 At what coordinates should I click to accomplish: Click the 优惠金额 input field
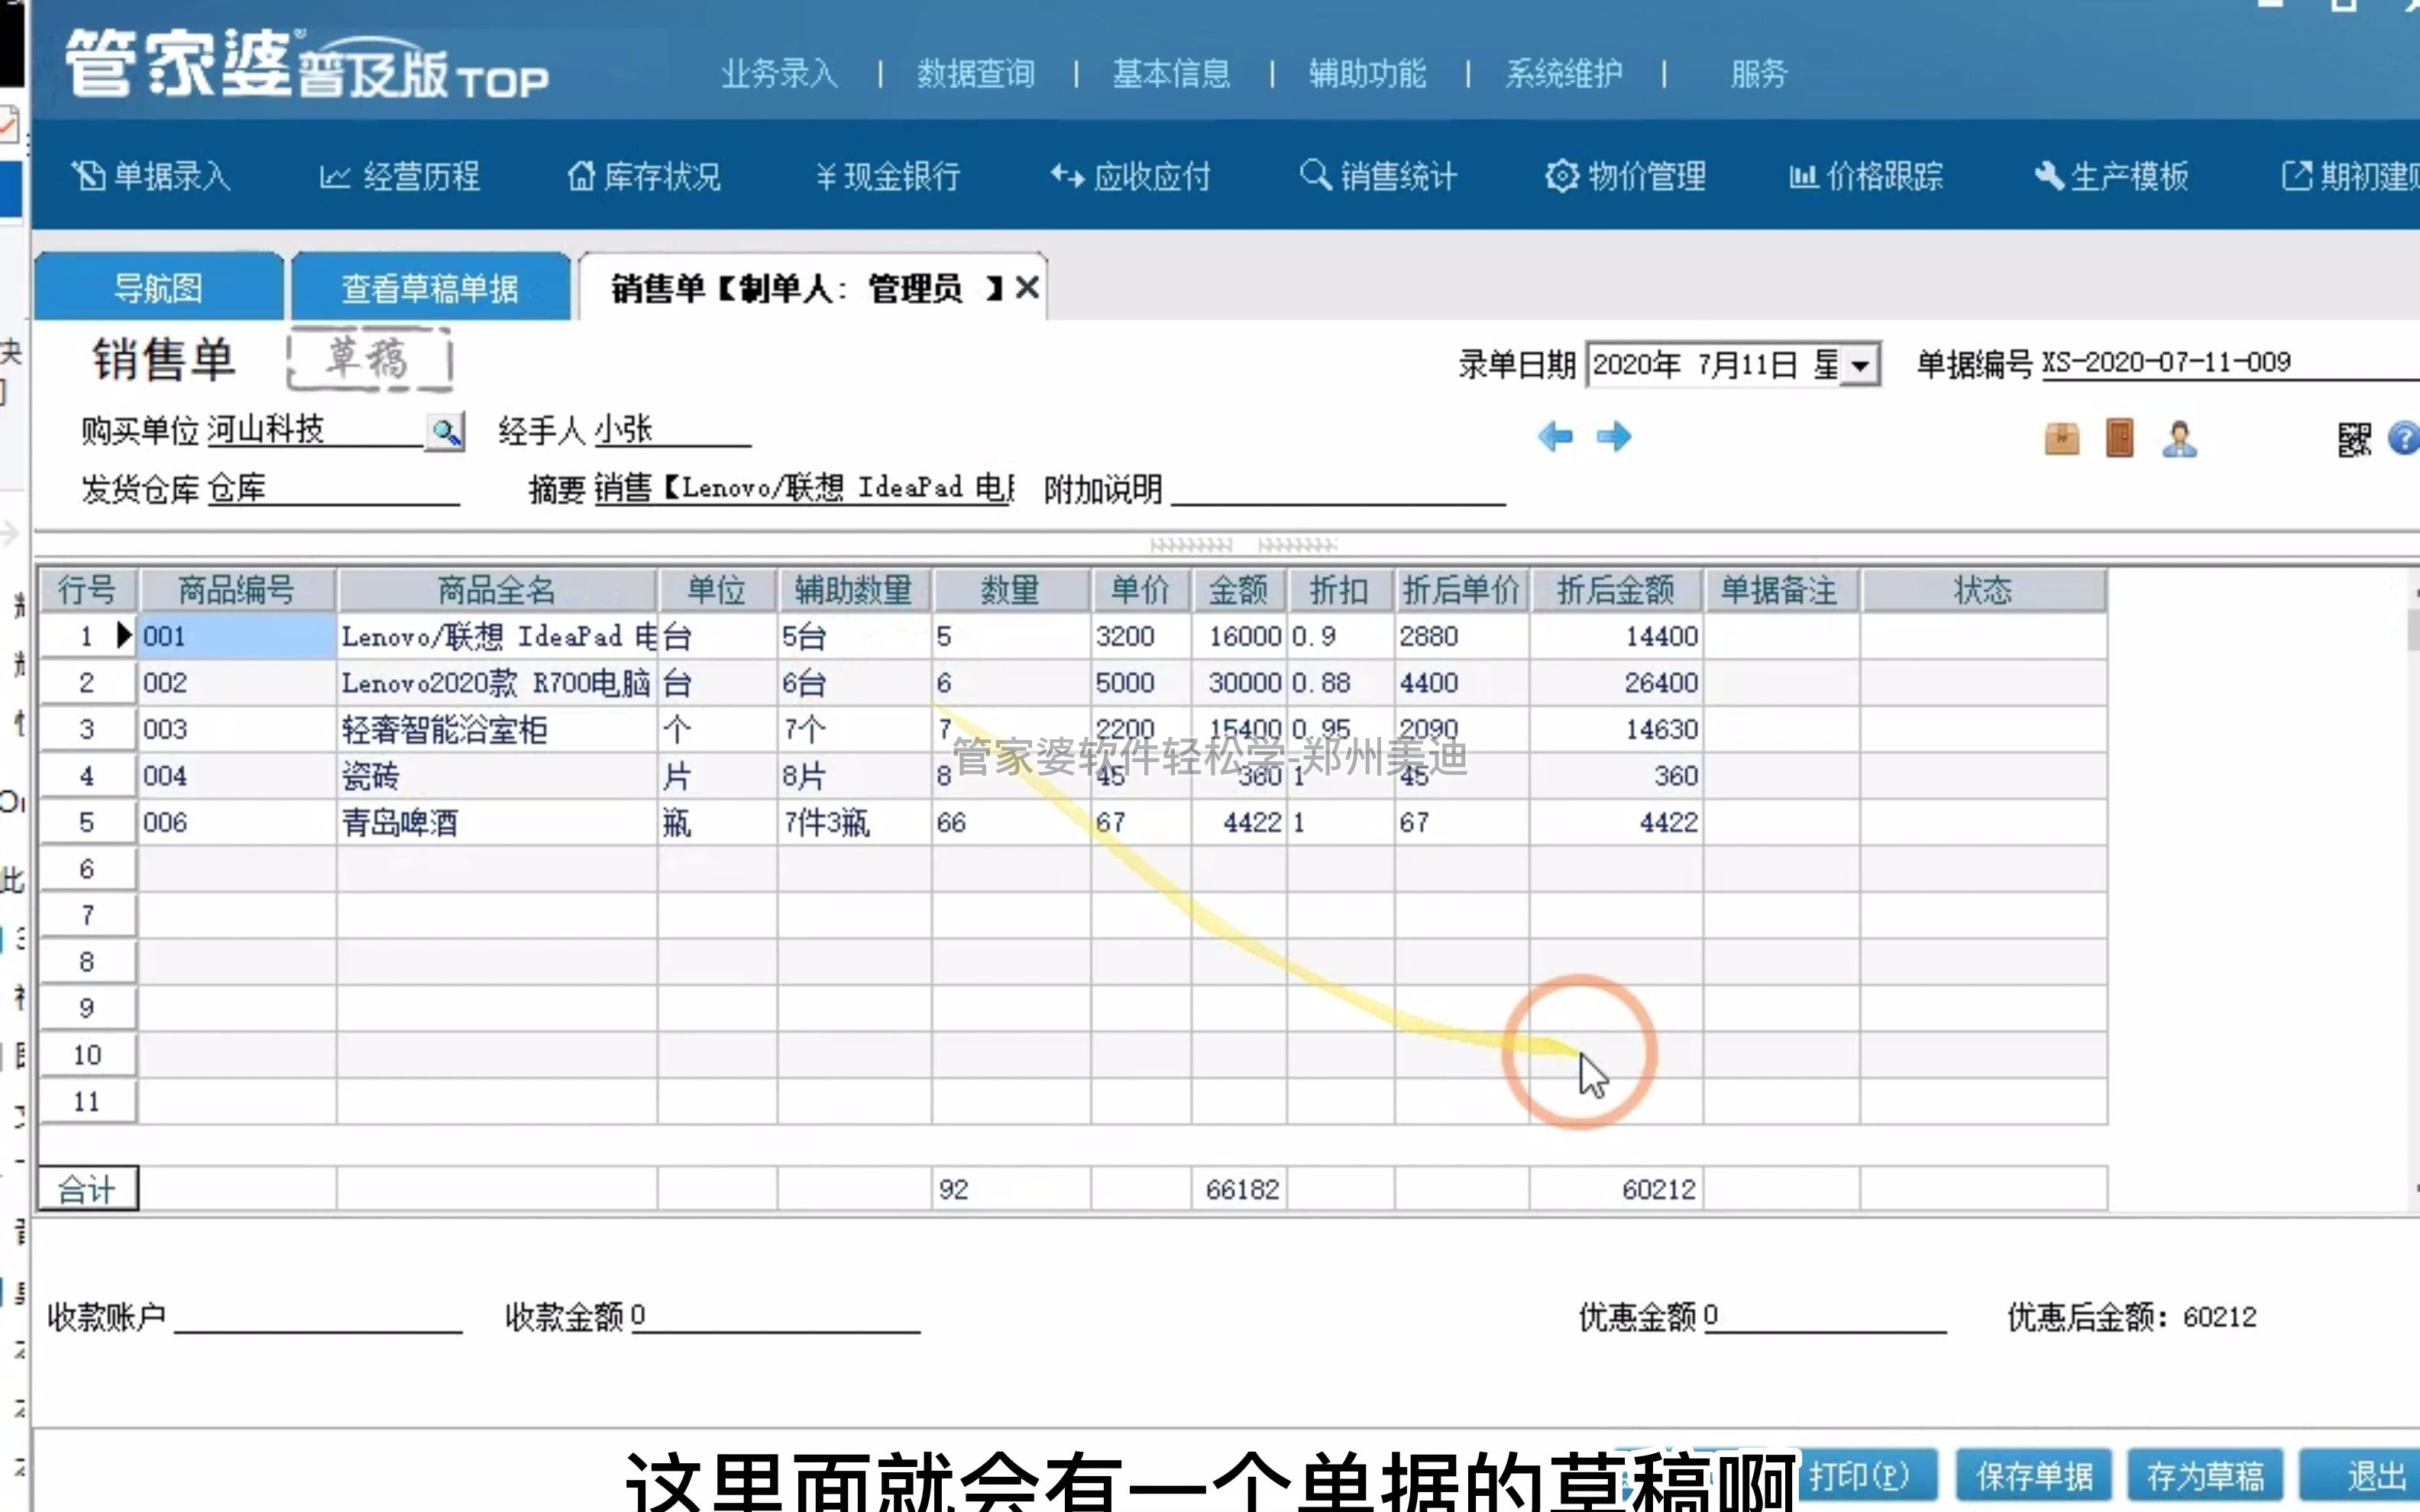(x=1824, y=1316)
